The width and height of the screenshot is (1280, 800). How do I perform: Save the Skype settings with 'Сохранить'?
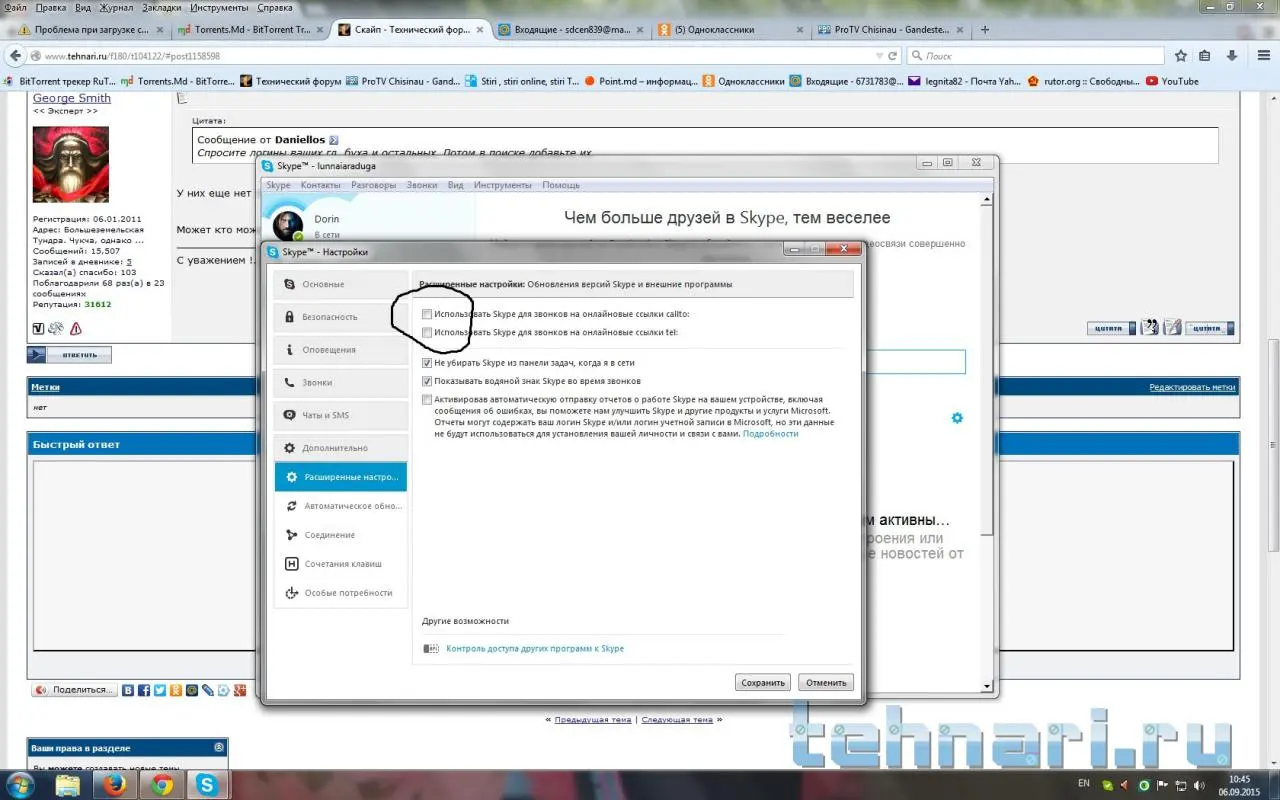pyautogui.click(x=763, y=683)
